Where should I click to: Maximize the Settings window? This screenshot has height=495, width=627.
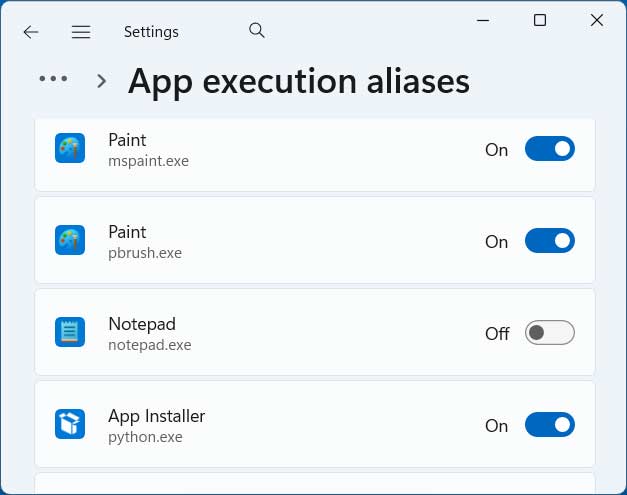[x=540, y=20]
